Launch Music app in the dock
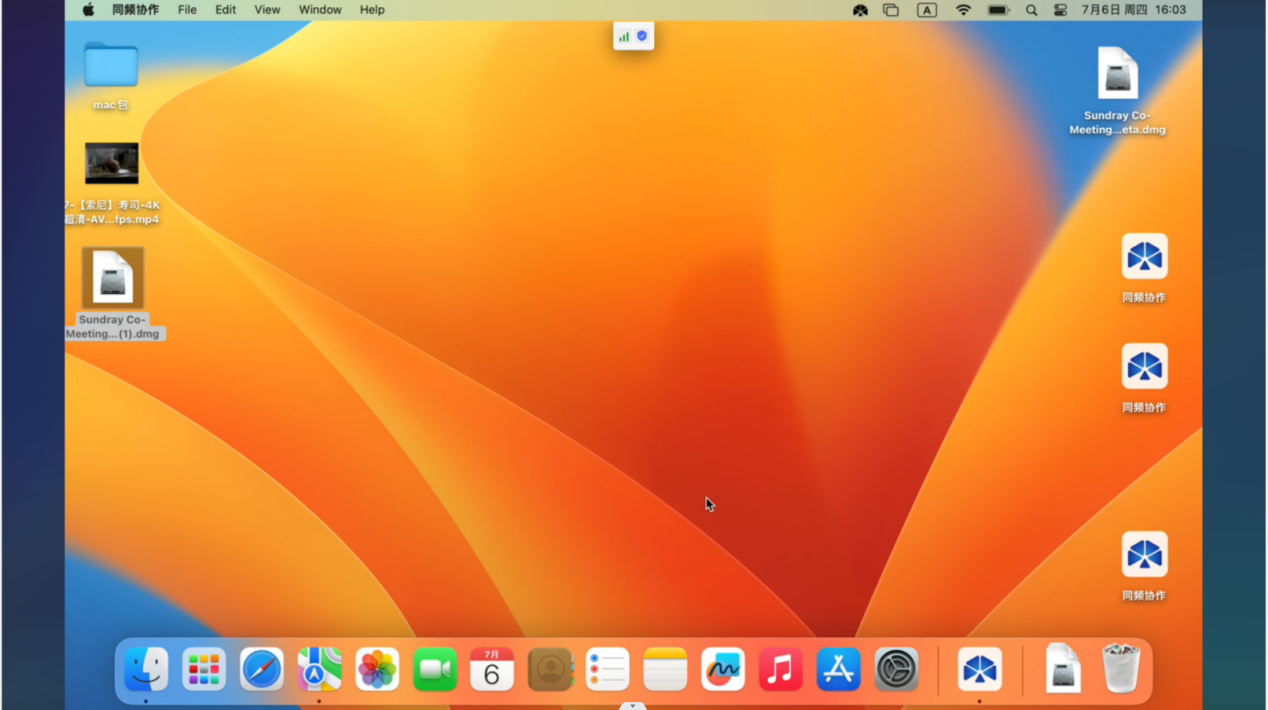Viewport: 1268px width, 710px height. (x=780, y=669)
